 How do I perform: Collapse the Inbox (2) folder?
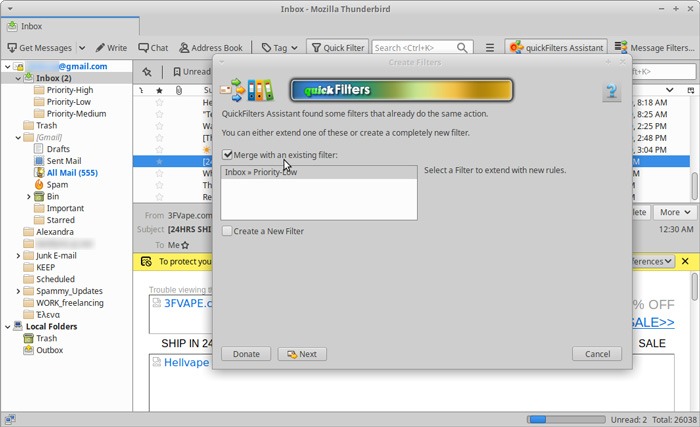pos(18,79)
